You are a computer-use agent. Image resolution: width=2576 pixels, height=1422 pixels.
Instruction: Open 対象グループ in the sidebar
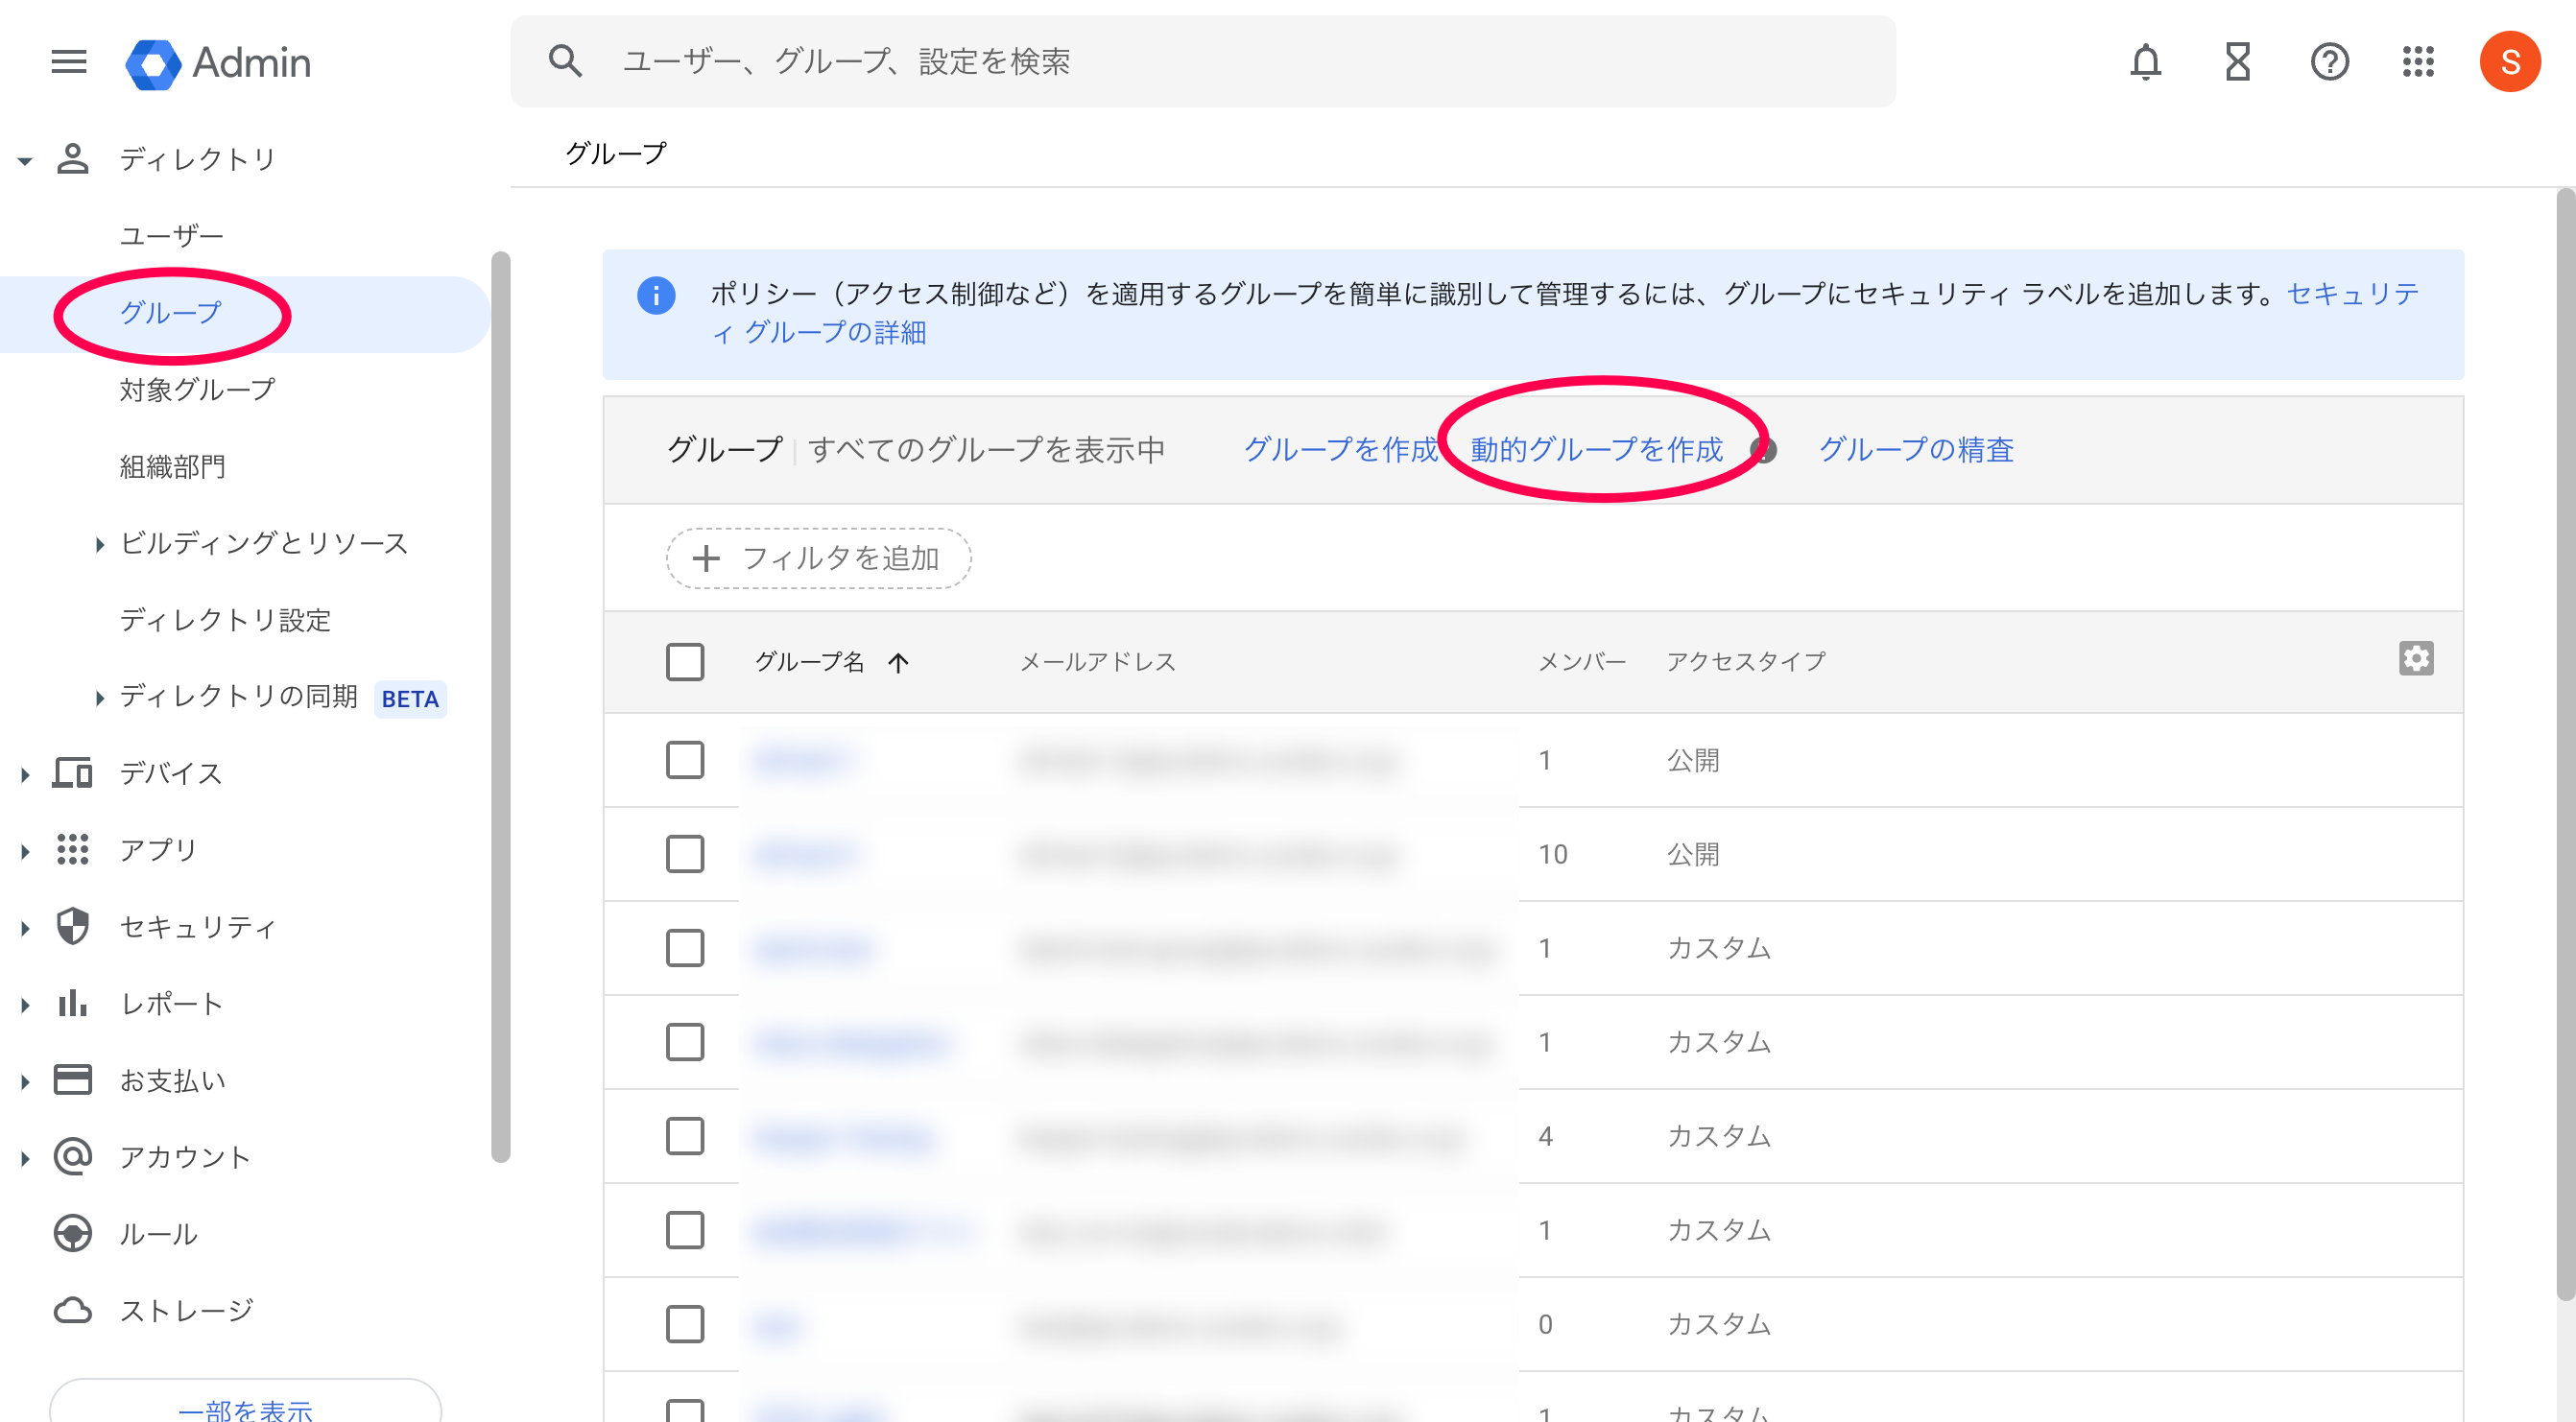pyautogui.click(x=197, y=389)
